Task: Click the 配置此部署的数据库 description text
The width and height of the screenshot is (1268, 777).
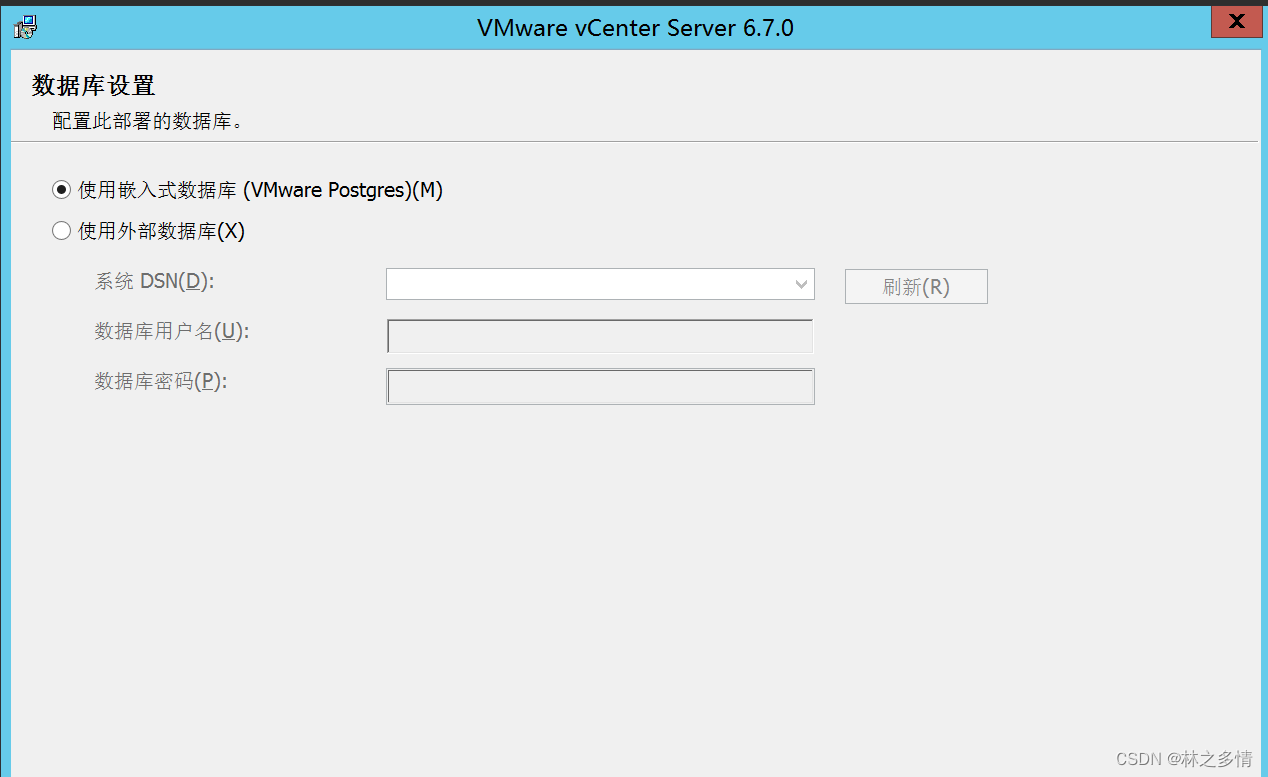Action: [x=148, y=122]
